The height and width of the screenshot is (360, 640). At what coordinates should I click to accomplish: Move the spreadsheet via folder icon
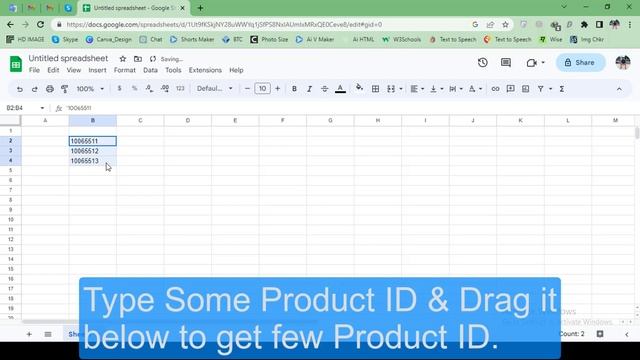(x=138, y=59)
